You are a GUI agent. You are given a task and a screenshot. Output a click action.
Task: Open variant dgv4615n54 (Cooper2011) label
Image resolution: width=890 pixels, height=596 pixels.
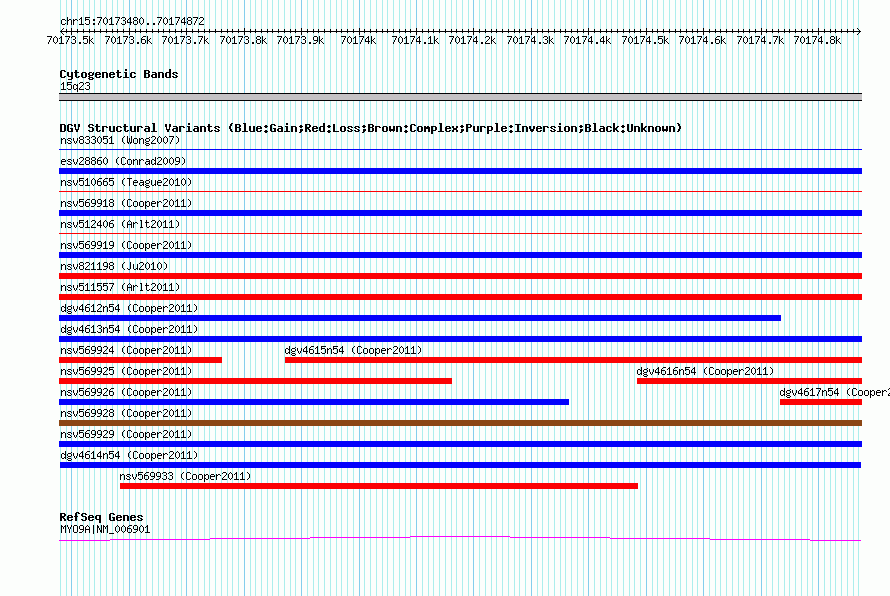(x=354, y=350)
